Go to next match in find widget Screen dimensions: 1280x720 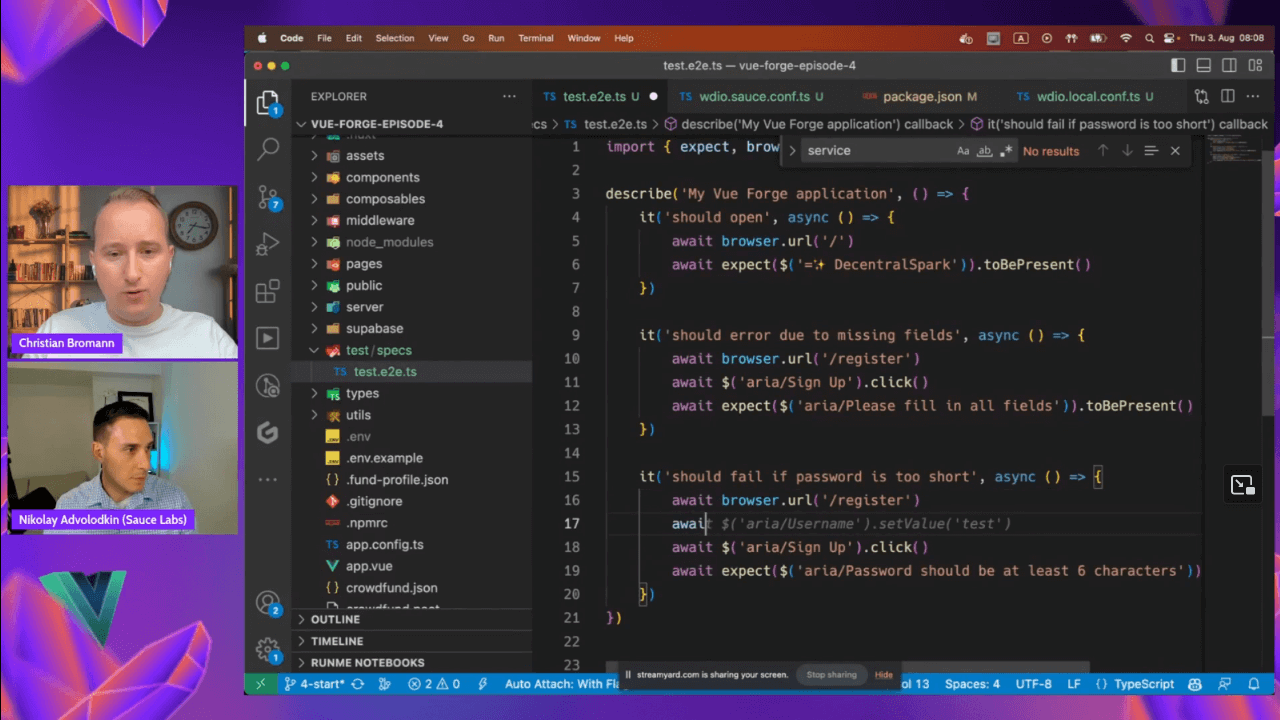coord(1127,151)
